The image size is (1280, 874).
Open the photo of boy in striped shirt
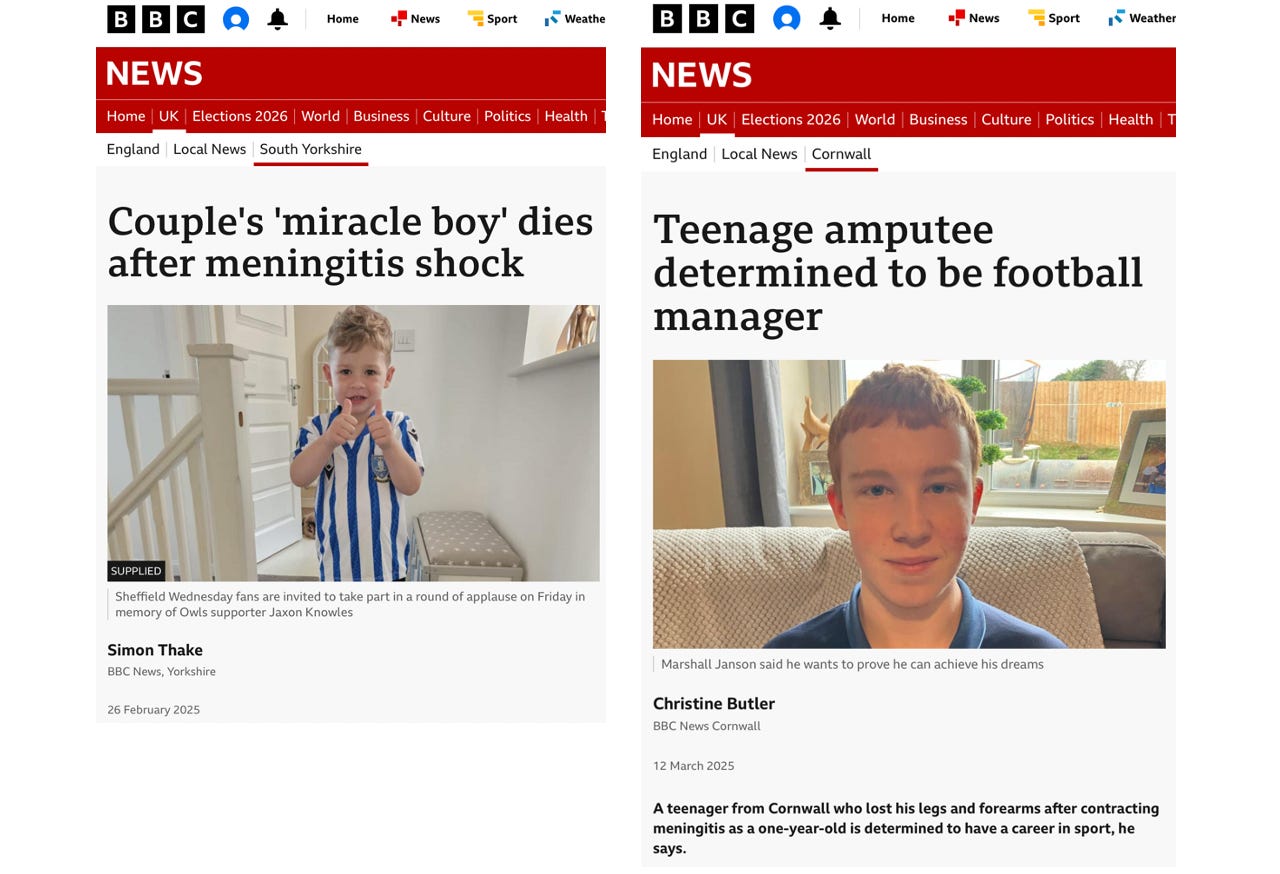click(x=353, y=443)
